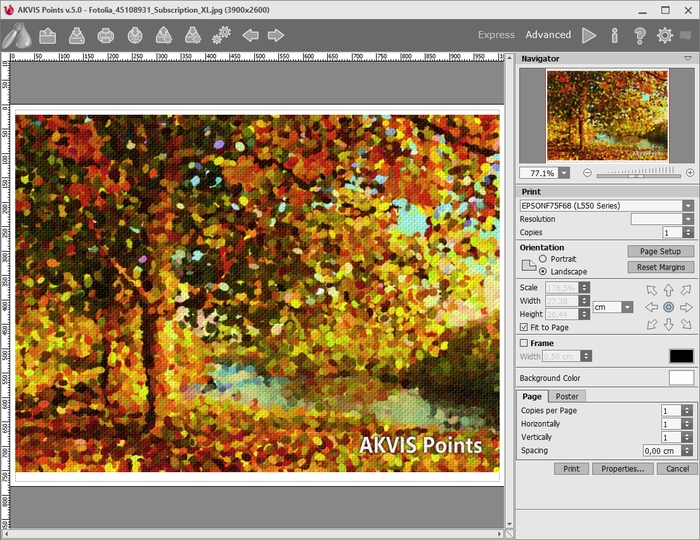The width and height of the screenshot is (700, 540).
Task: Click the Print button at bottom
Action: click(571, 469)
